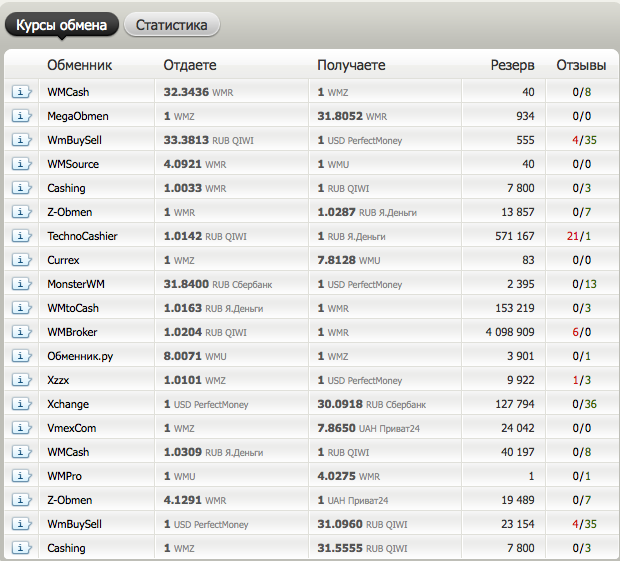
Task: Open WMBroker reviews 6/0
Action: pyautogui.click(x=582, y=332)
